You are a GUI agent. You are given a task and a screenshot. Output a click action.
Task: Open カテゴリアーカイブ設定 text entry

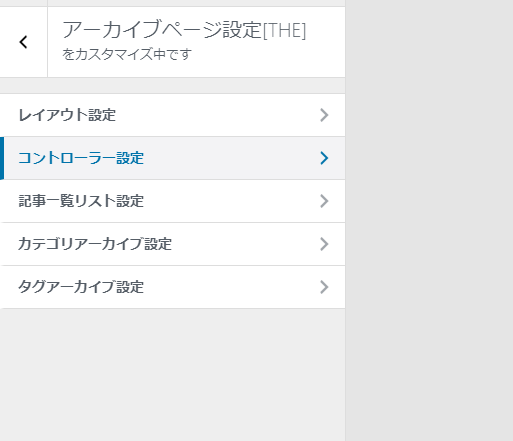(95, 244)
